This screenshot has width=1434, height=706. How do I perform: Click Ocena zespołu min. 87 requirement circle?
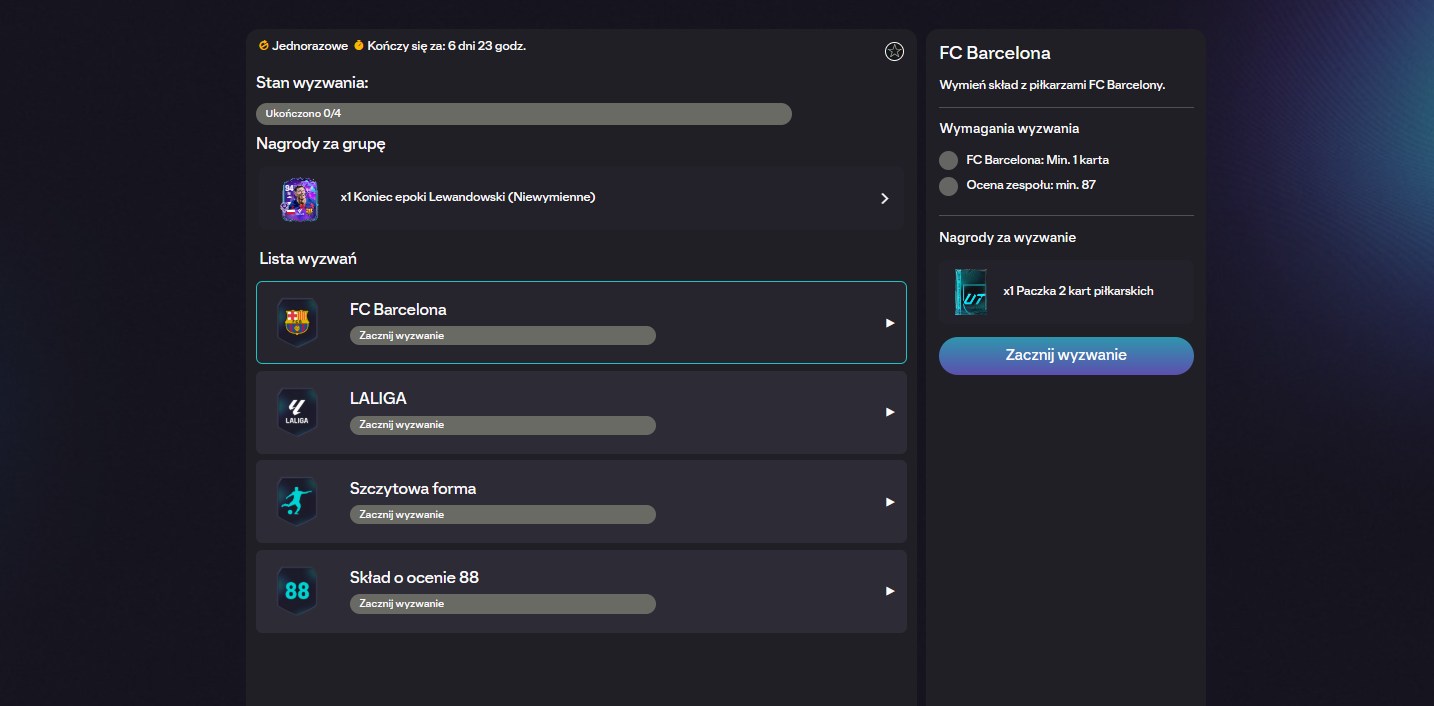[x=949, y=186]
